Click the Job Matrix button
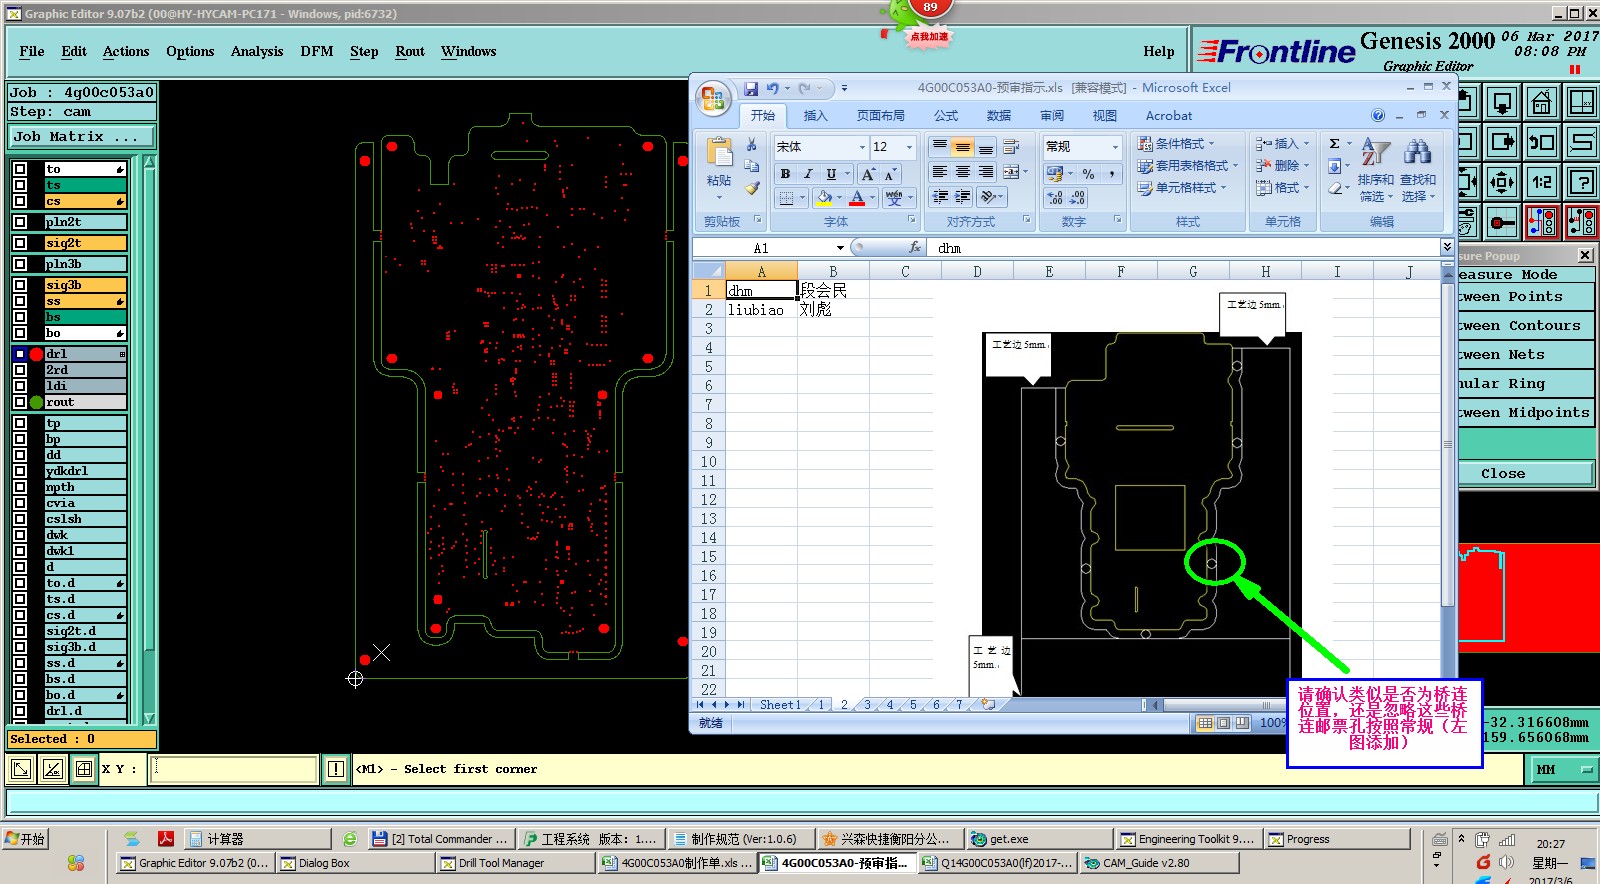This screenshot has height=884, width=1600. coord(82,137)
